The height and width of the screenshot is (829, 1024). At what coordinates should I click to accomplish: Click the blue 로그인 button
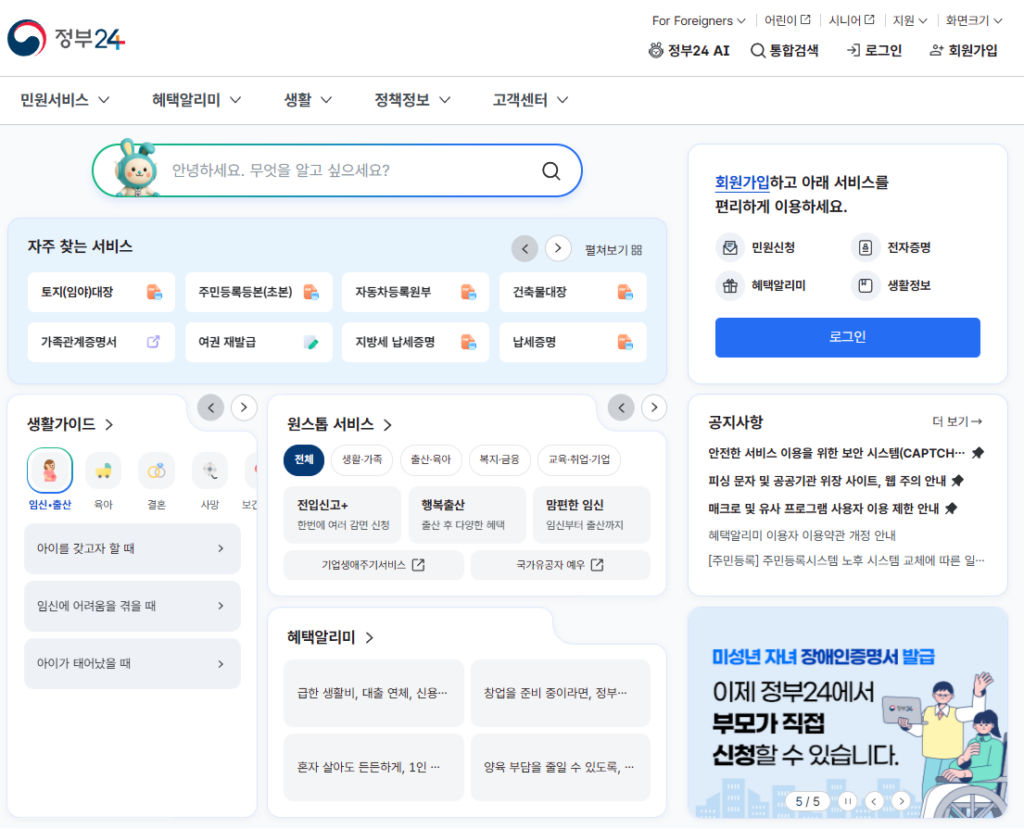coord(847,337)
